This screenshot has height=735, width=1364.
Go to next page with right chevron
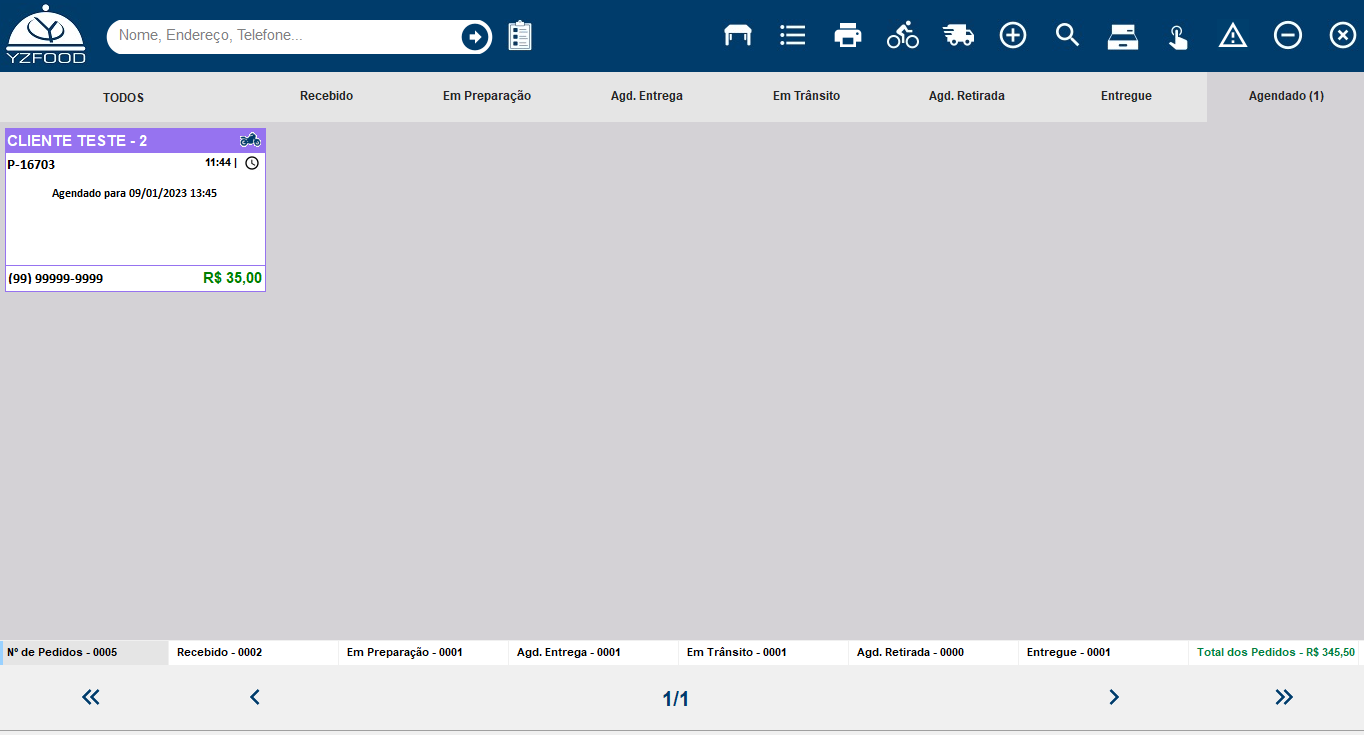(1114, 697)
